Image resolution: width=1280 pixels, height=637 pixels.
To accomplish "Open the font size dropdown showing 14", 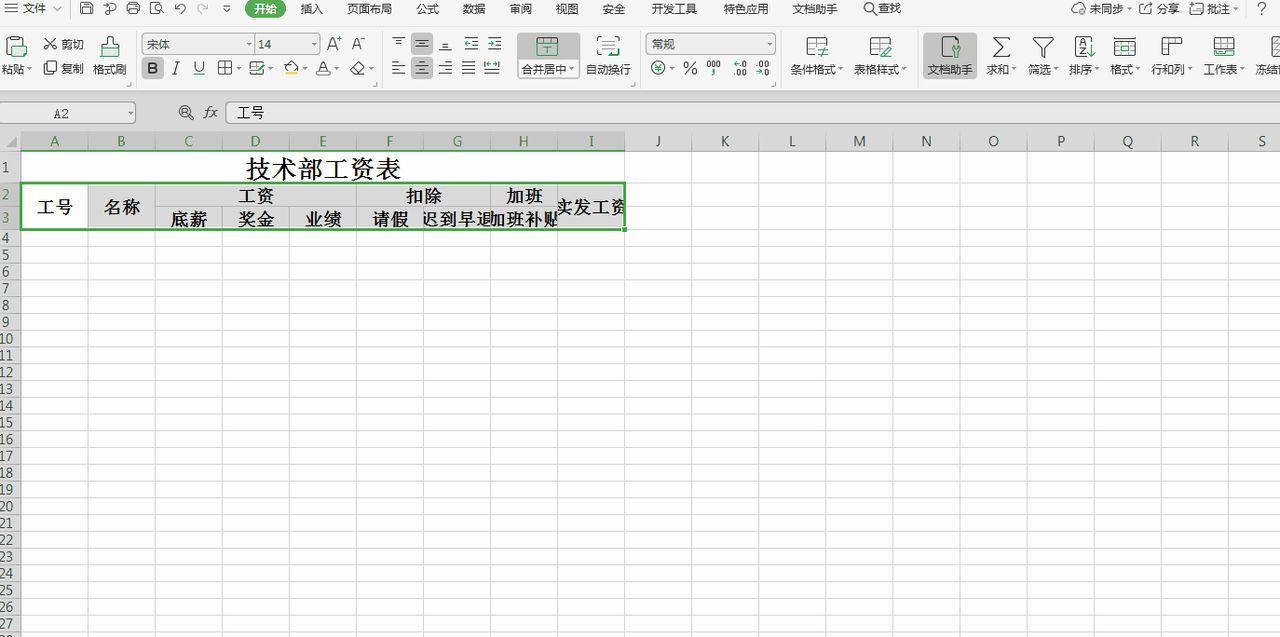I will 314,45.
